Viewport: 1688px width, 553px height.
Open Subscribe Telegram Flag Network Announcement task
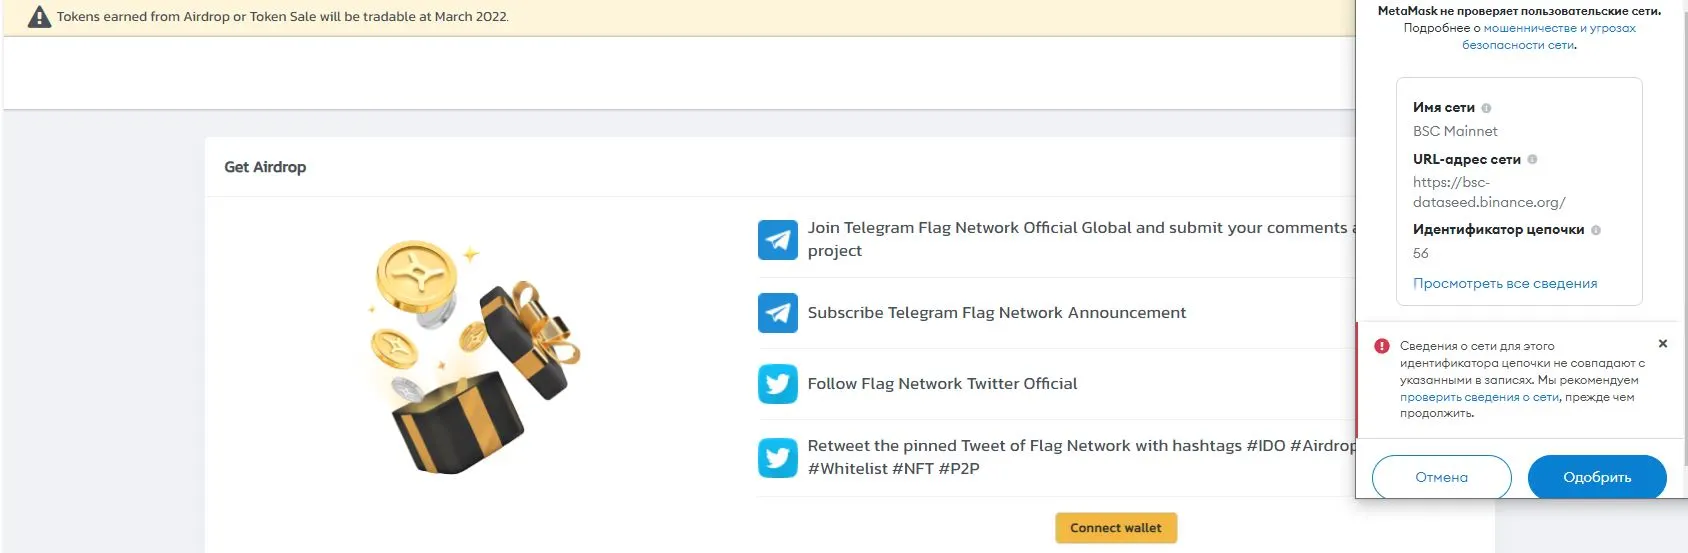tap(997, 313)
